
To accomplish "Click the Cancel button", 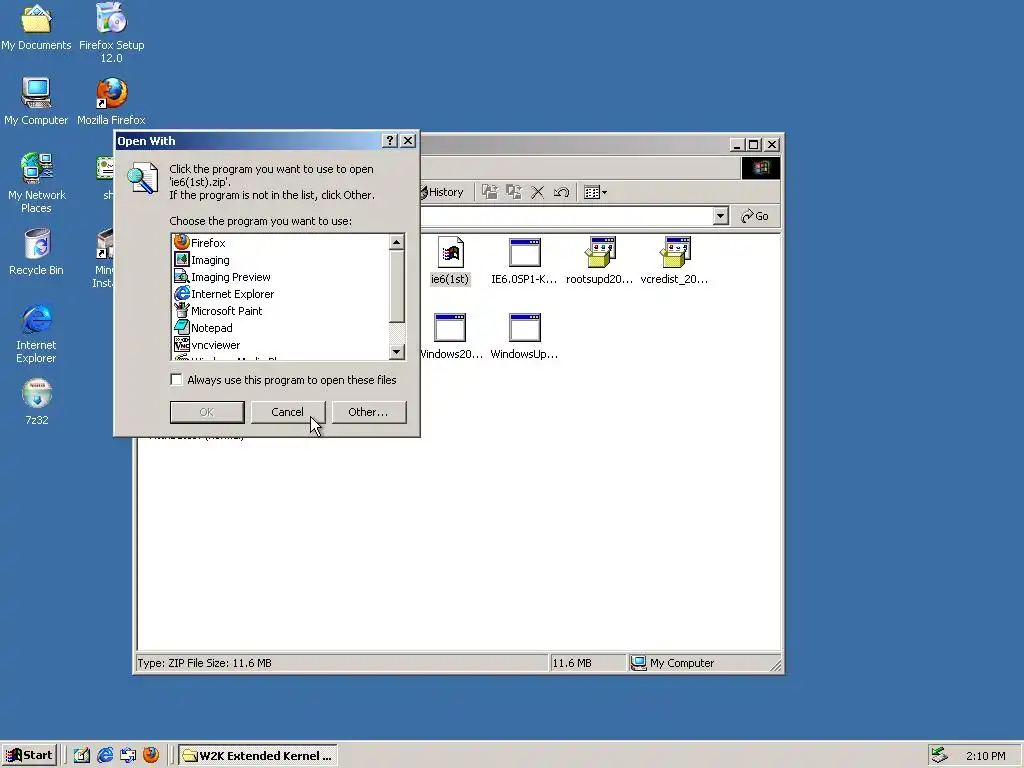I will [288, 412].
